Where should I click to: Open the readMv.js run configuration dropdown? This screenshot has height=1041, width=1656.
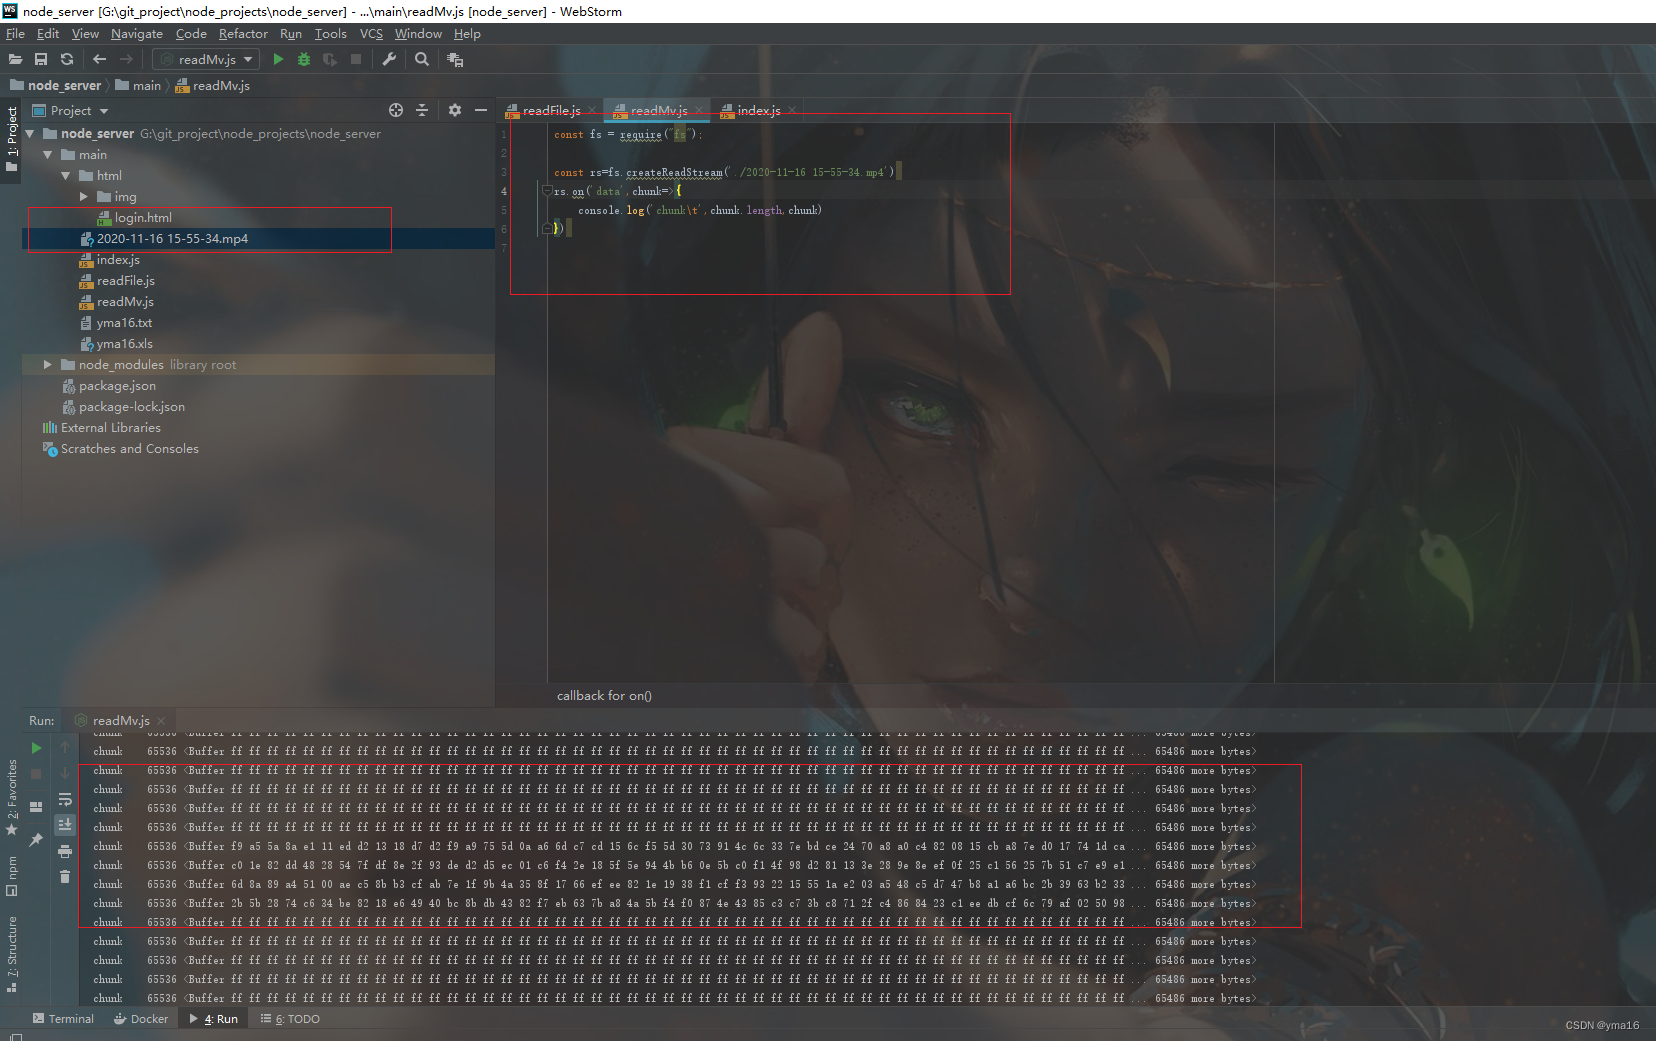click(x=207, y=60)
